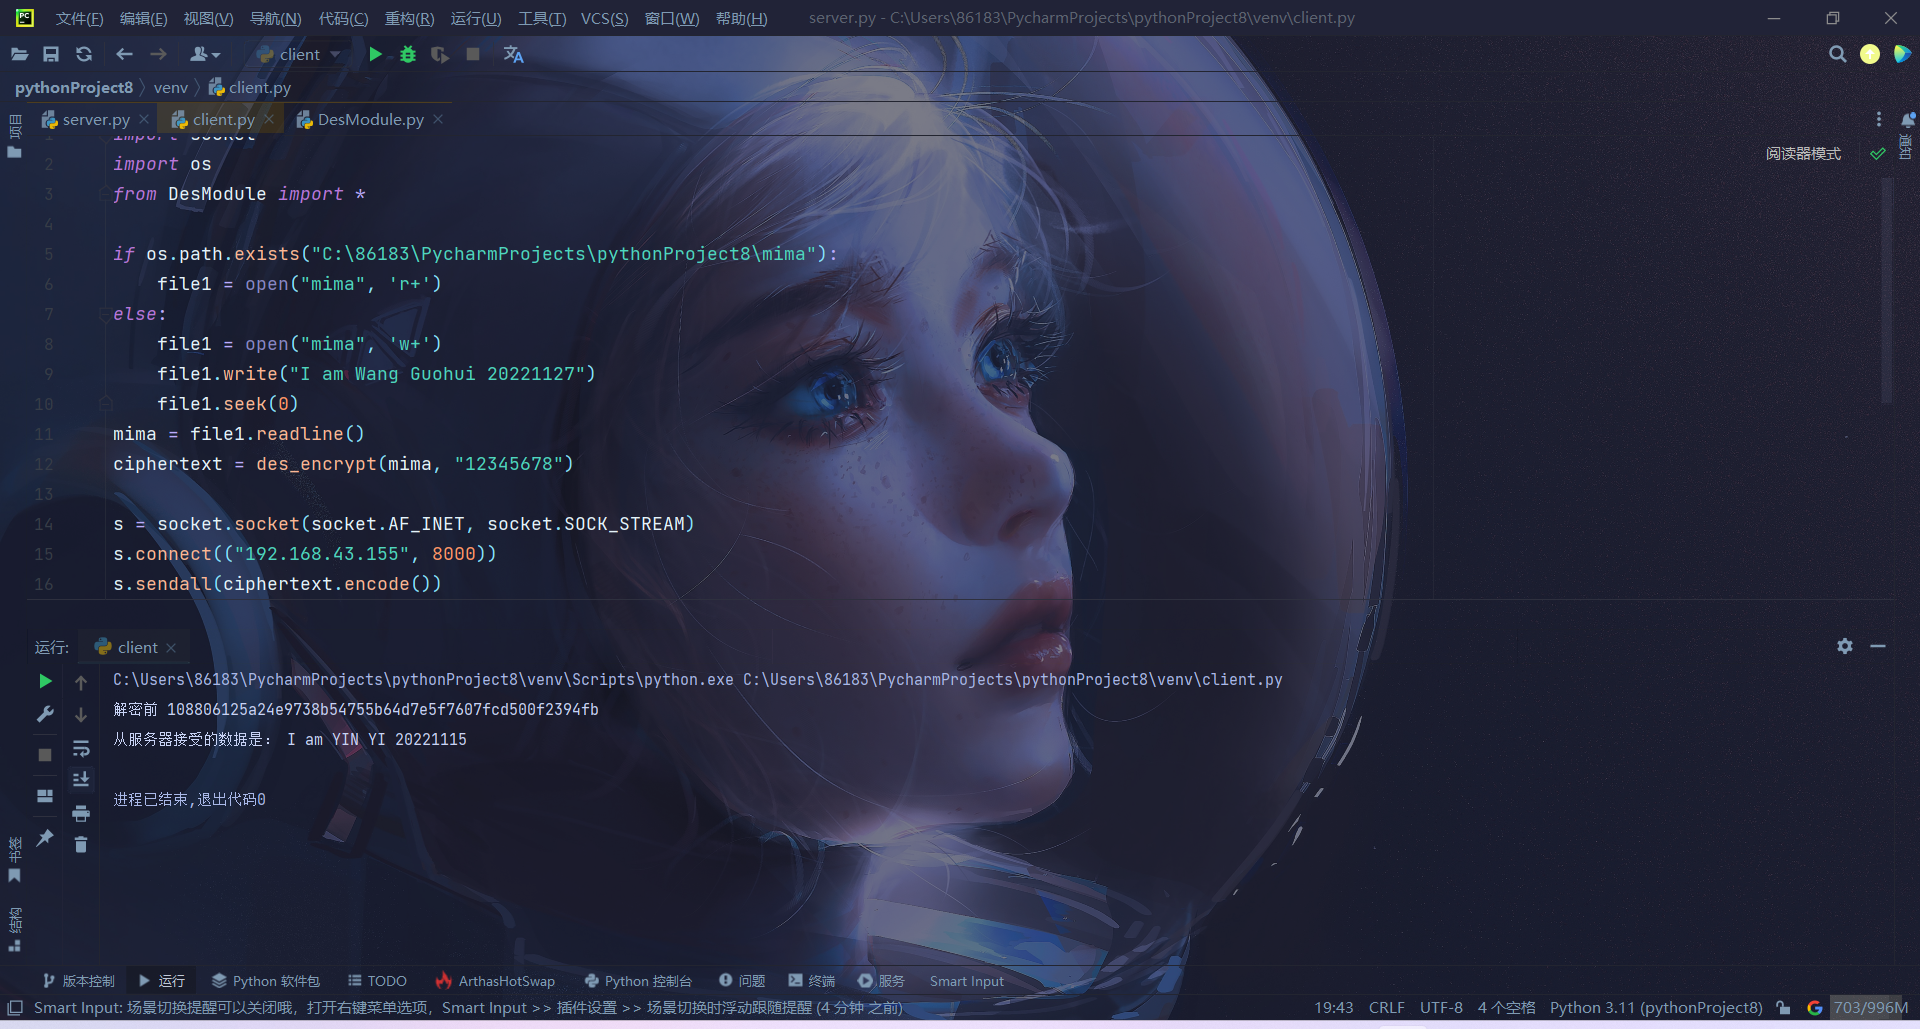The image size is (1920, 1029).
Task: Open the TODO tool window
Action: (x=377, y=981)
